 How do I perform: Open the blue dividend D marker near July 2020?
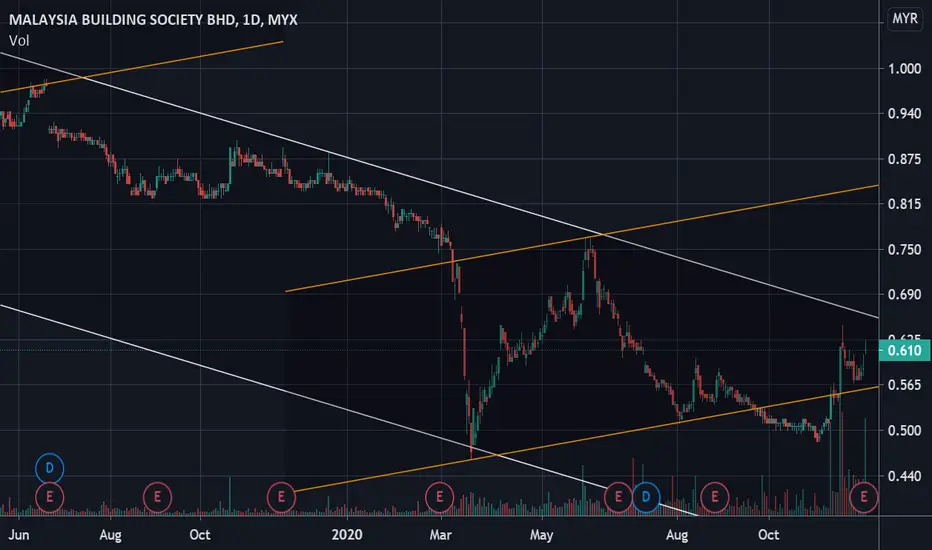646,496
